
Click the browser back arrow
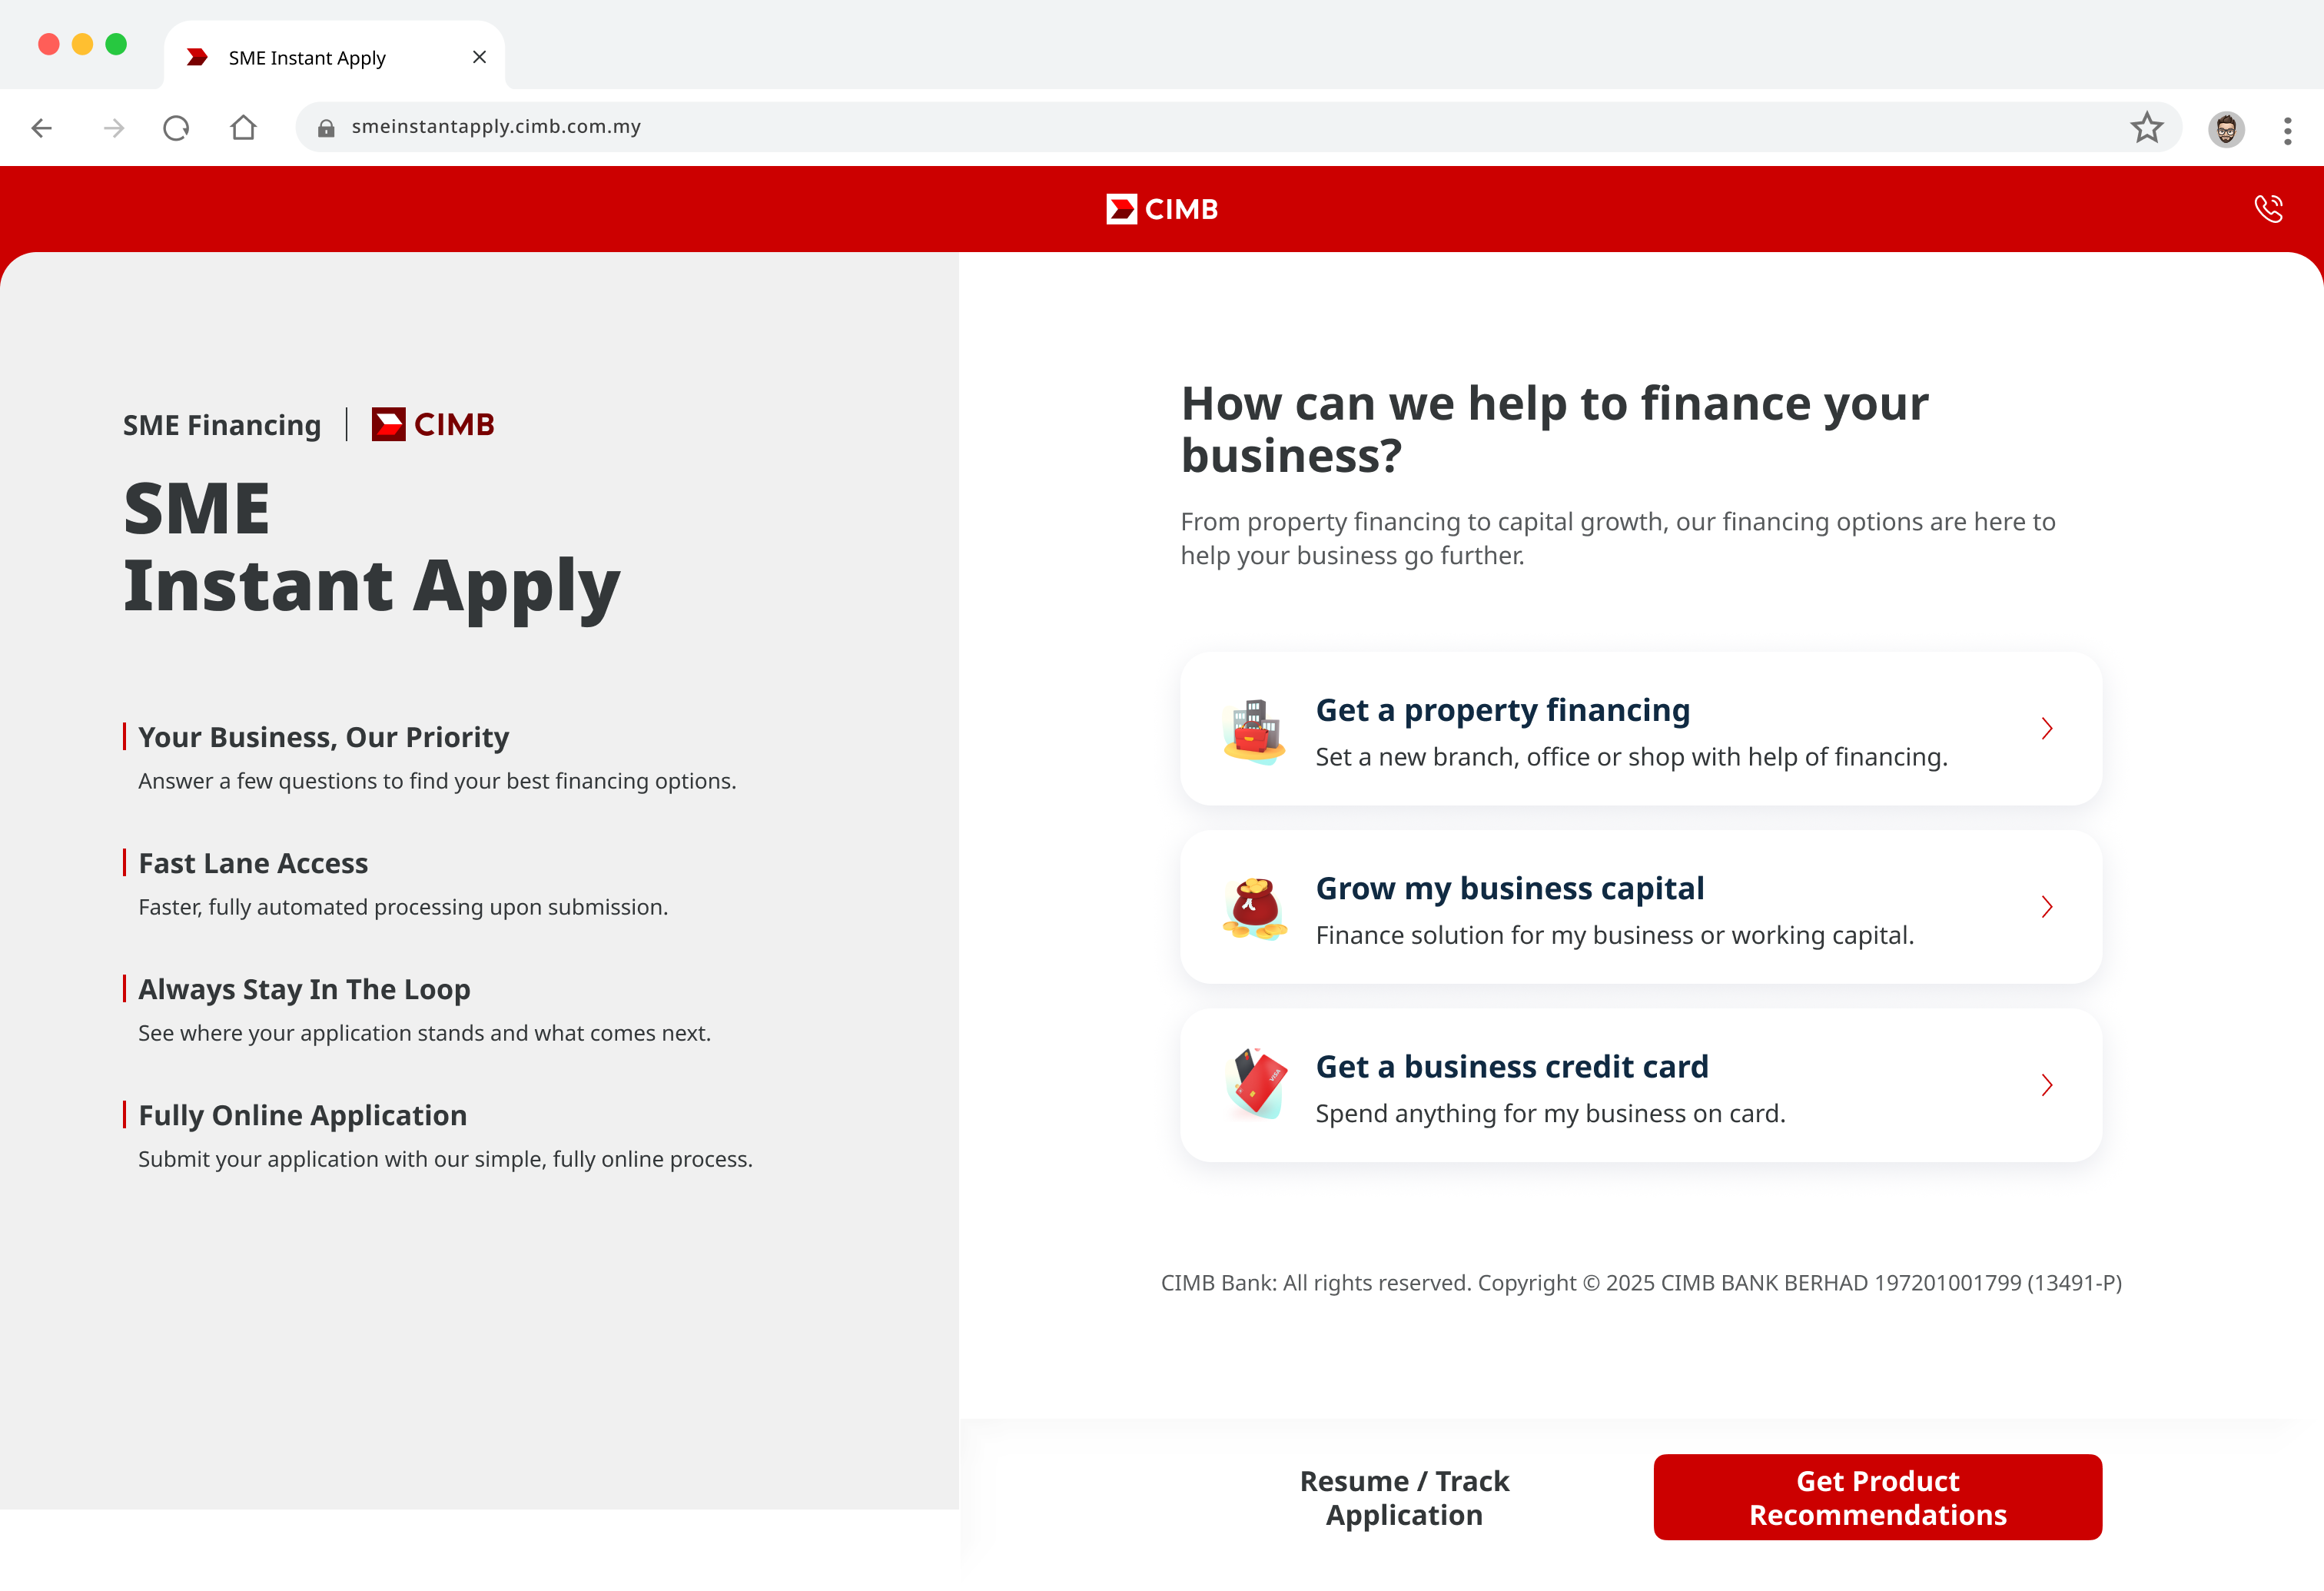tap(42, 128)
